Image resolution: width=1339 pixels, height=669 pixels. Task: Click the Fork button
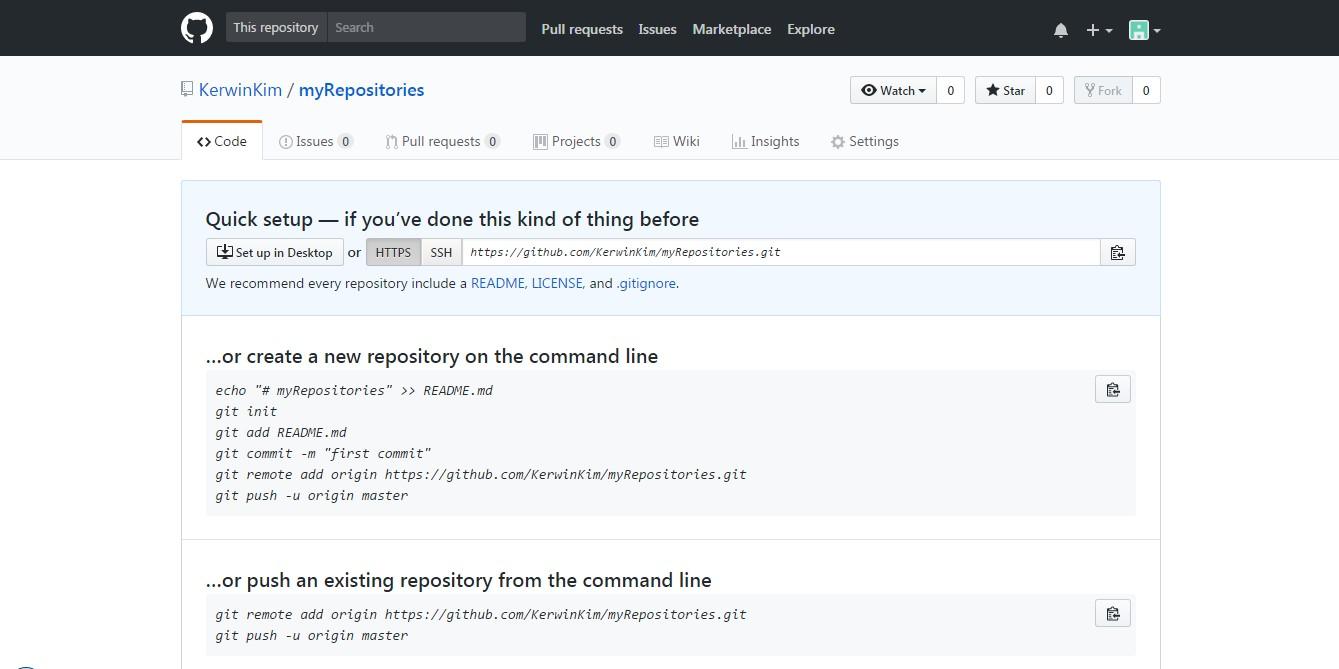coord(1103,90)
